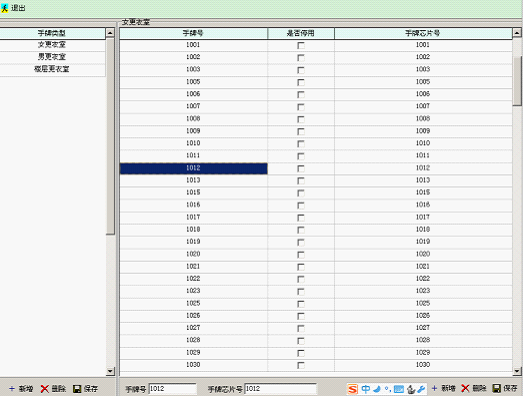This screenshot has height=396, width=523.
Task: Open the IME soft keyboard icon
Action: [399, 389]
